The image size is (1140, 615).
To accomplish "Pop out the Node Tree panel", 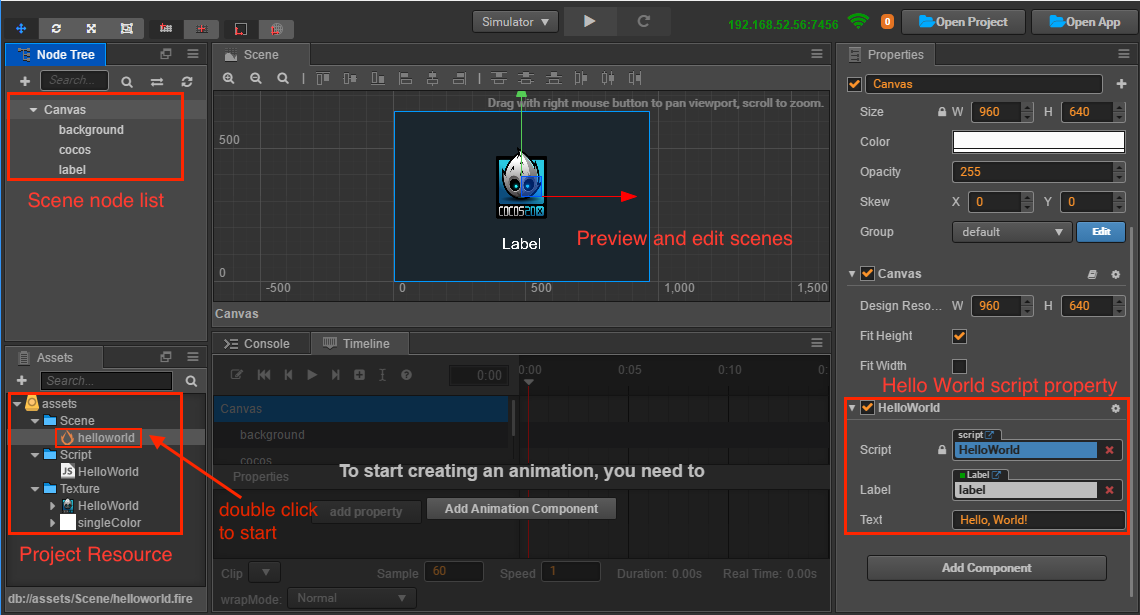I will [166, 54].
